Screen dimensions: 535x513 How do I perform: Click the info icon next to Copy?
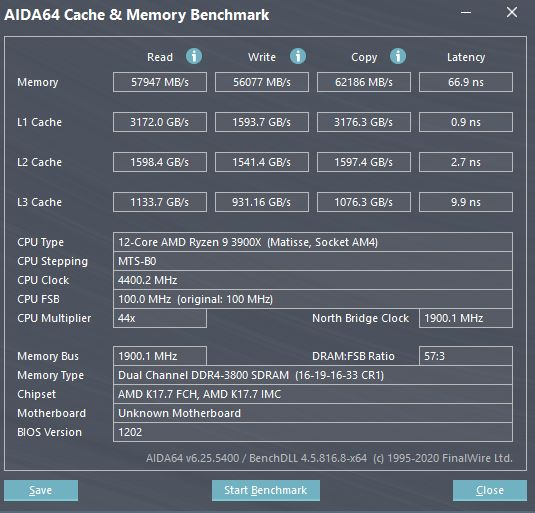click(398, 56)
